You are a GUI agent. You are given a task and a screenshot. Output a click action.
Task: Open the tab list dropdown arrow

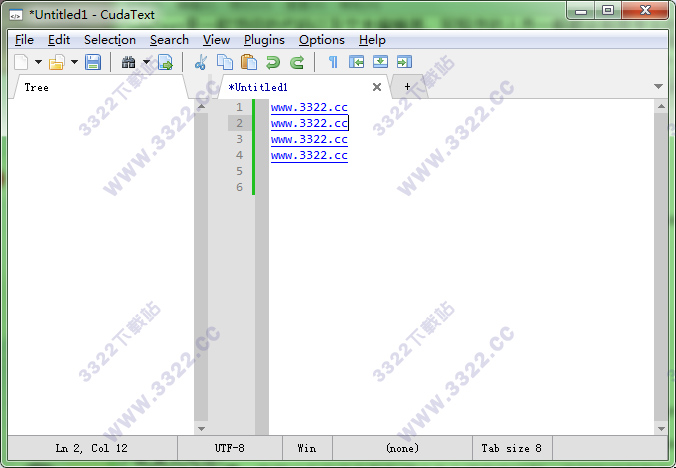pos(658,87)
